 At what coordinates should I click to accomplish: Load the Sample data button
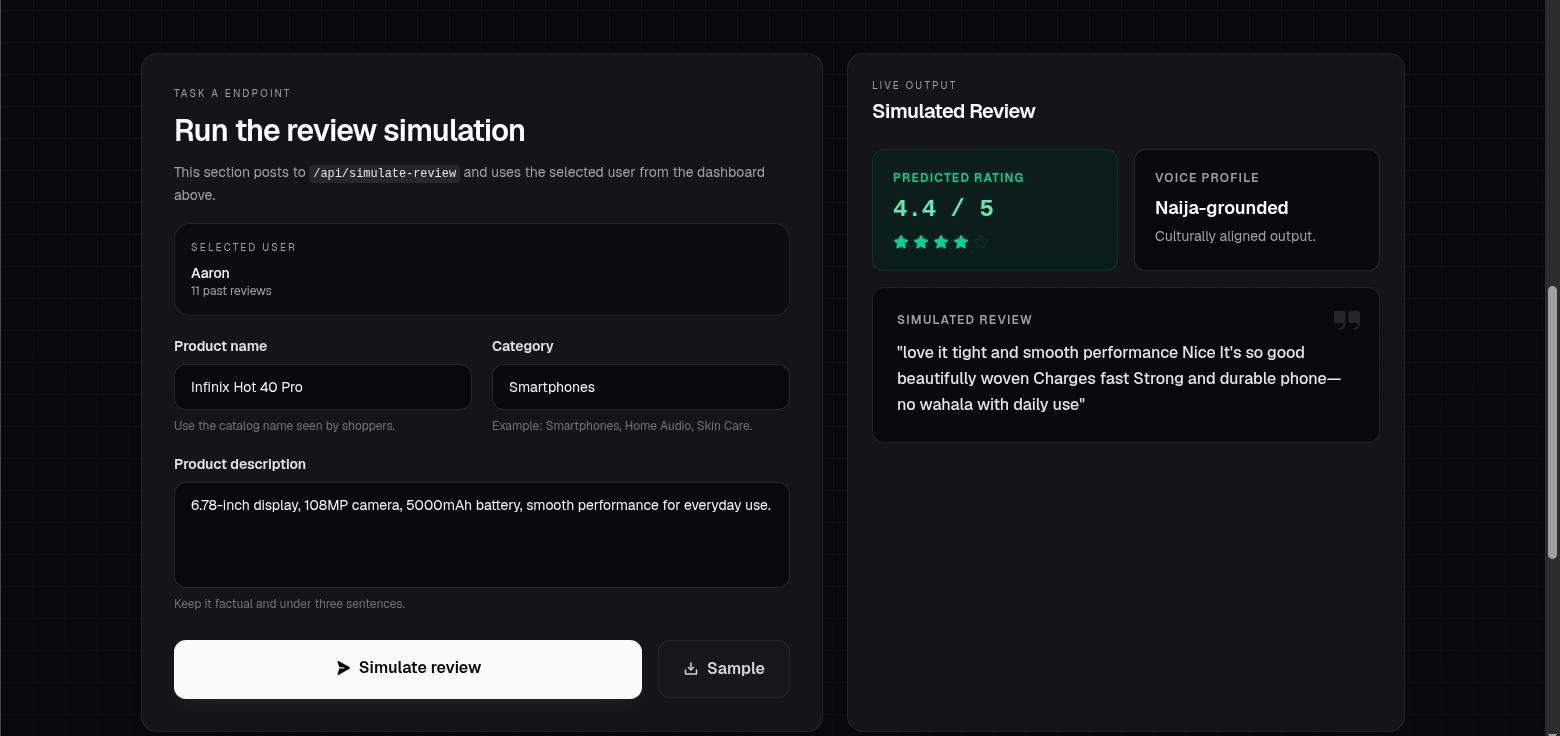[x=724, y=669]
